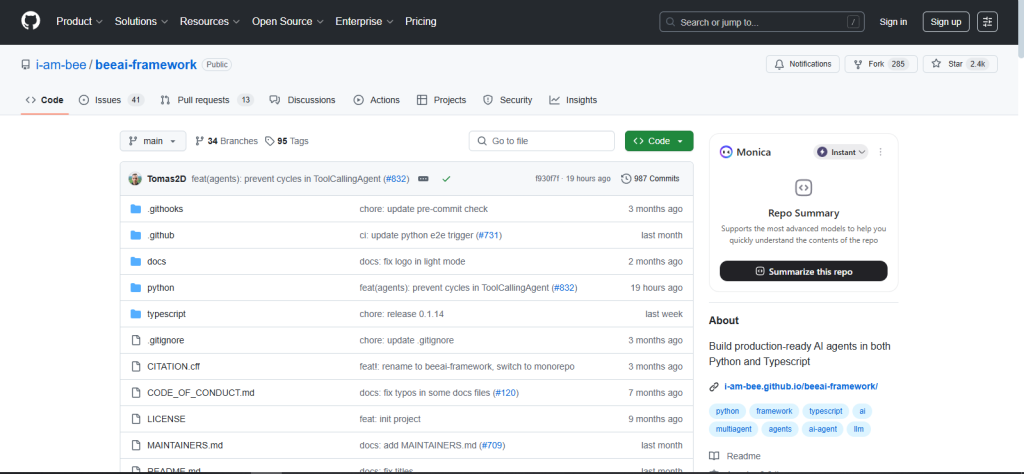The height and width of the screenshot is (474, 1024).
Task: Open the Actions tab
Action: pos(377,100)
